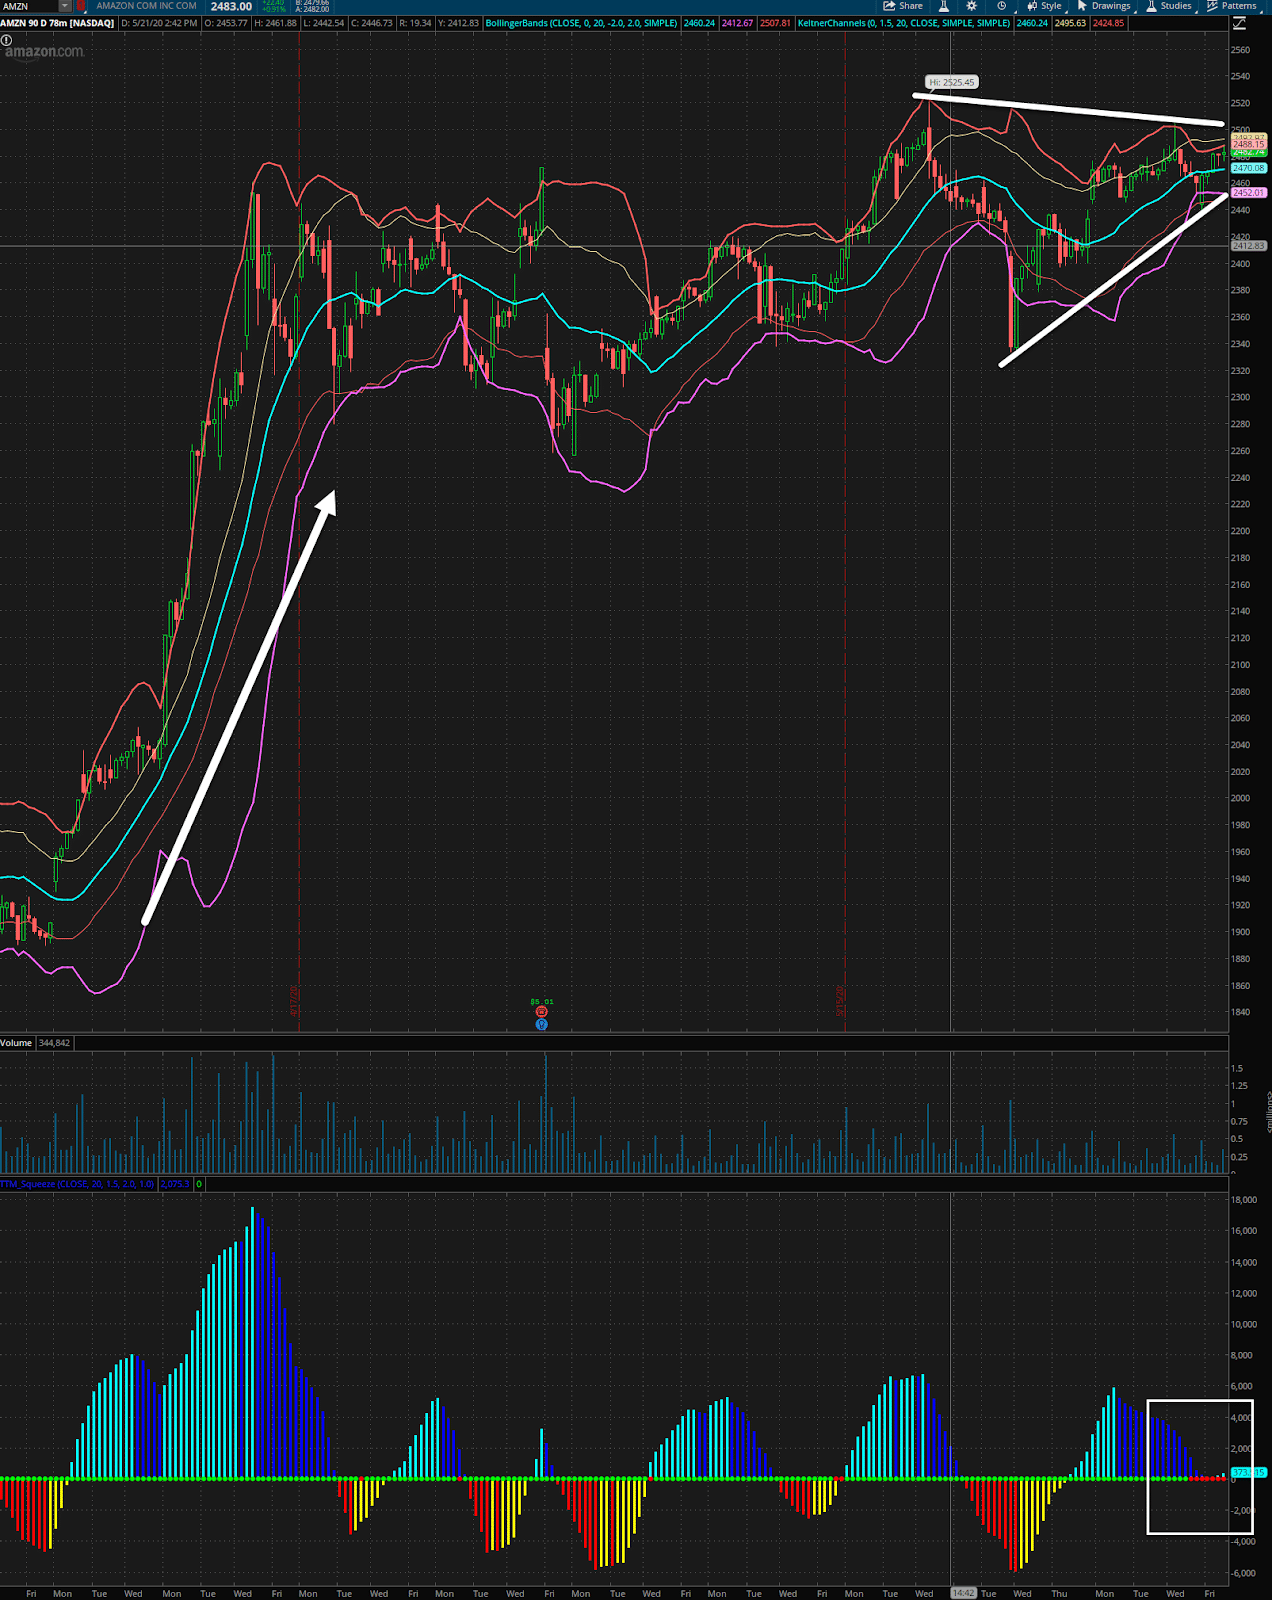Click the red 2424.85 Keltner value
The width and height of the screenshot is (1272, 1600).
coord(1108,23)
